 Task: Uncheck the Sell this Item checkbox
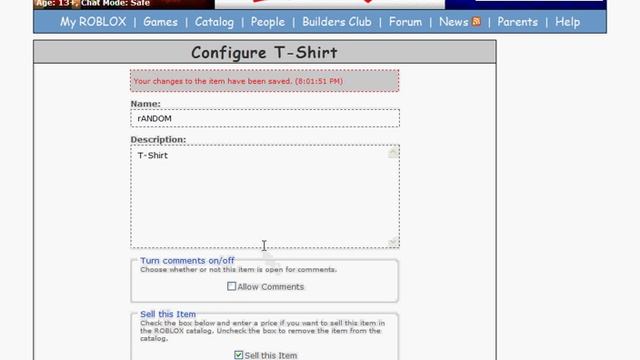click(x=238, y=355)
